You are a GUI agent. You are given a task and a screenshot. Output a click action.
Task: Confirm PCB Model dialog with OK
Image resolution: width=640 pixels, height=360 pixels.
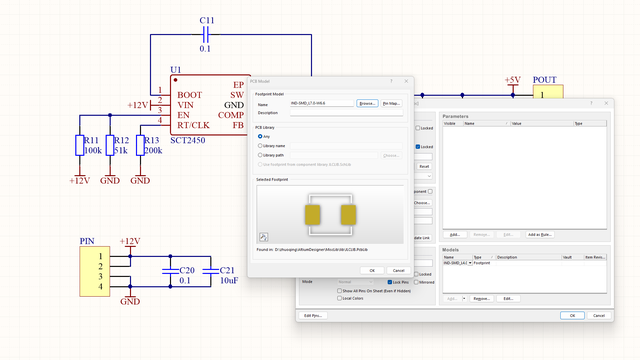coord(372,270)
